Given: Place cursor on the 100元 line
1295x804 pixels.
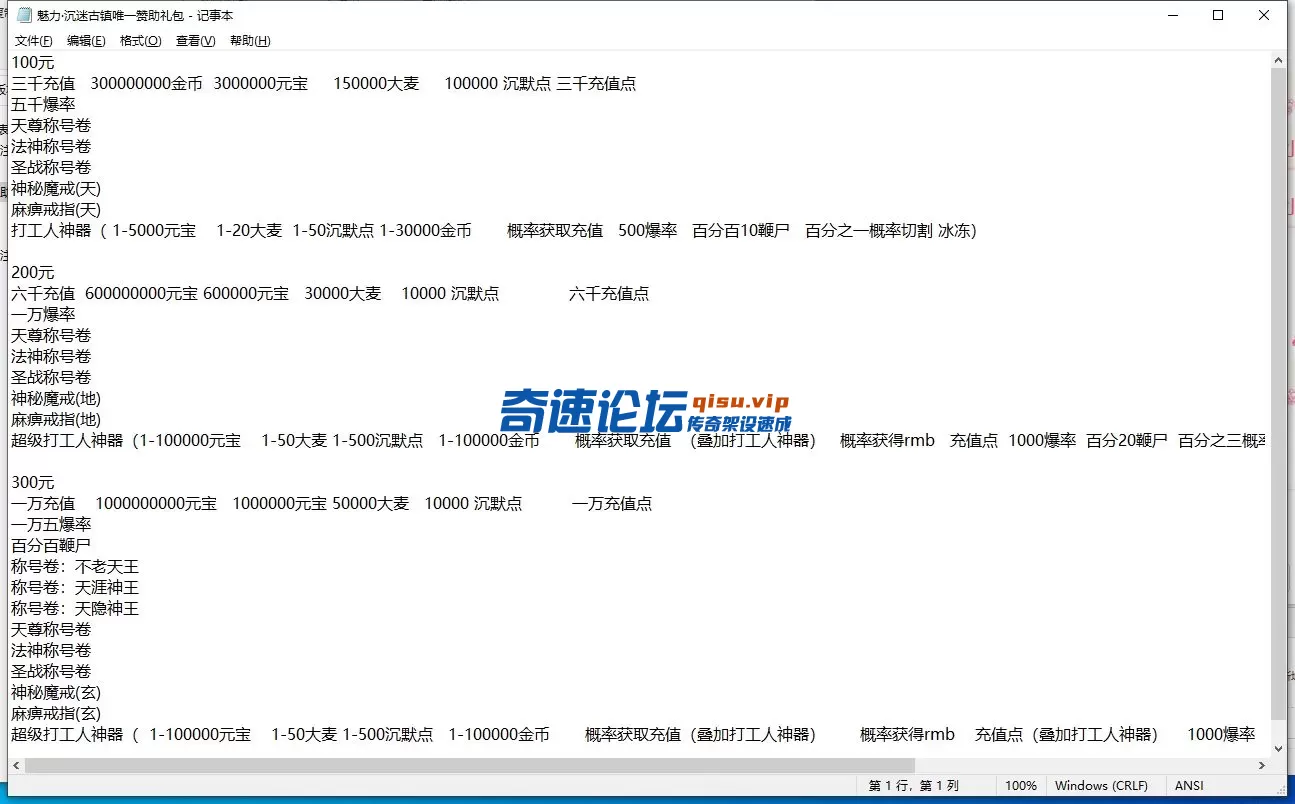Looking at the screenshot, I should coord(33,63).
